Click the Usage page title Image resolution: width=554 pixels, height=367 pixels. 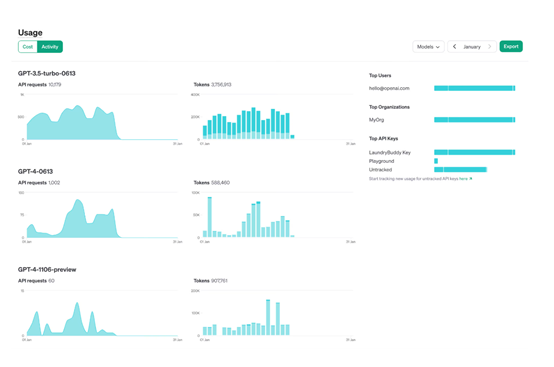pos(30,32)
